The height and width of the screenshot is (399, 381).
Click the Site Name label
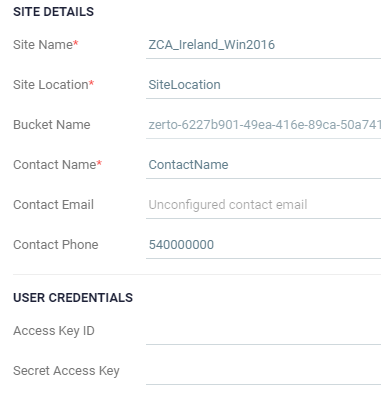click(43, 45)
